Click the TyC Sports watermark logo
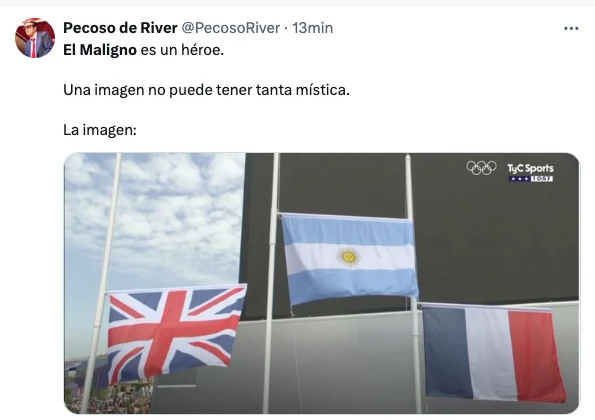 pos(530,169)
